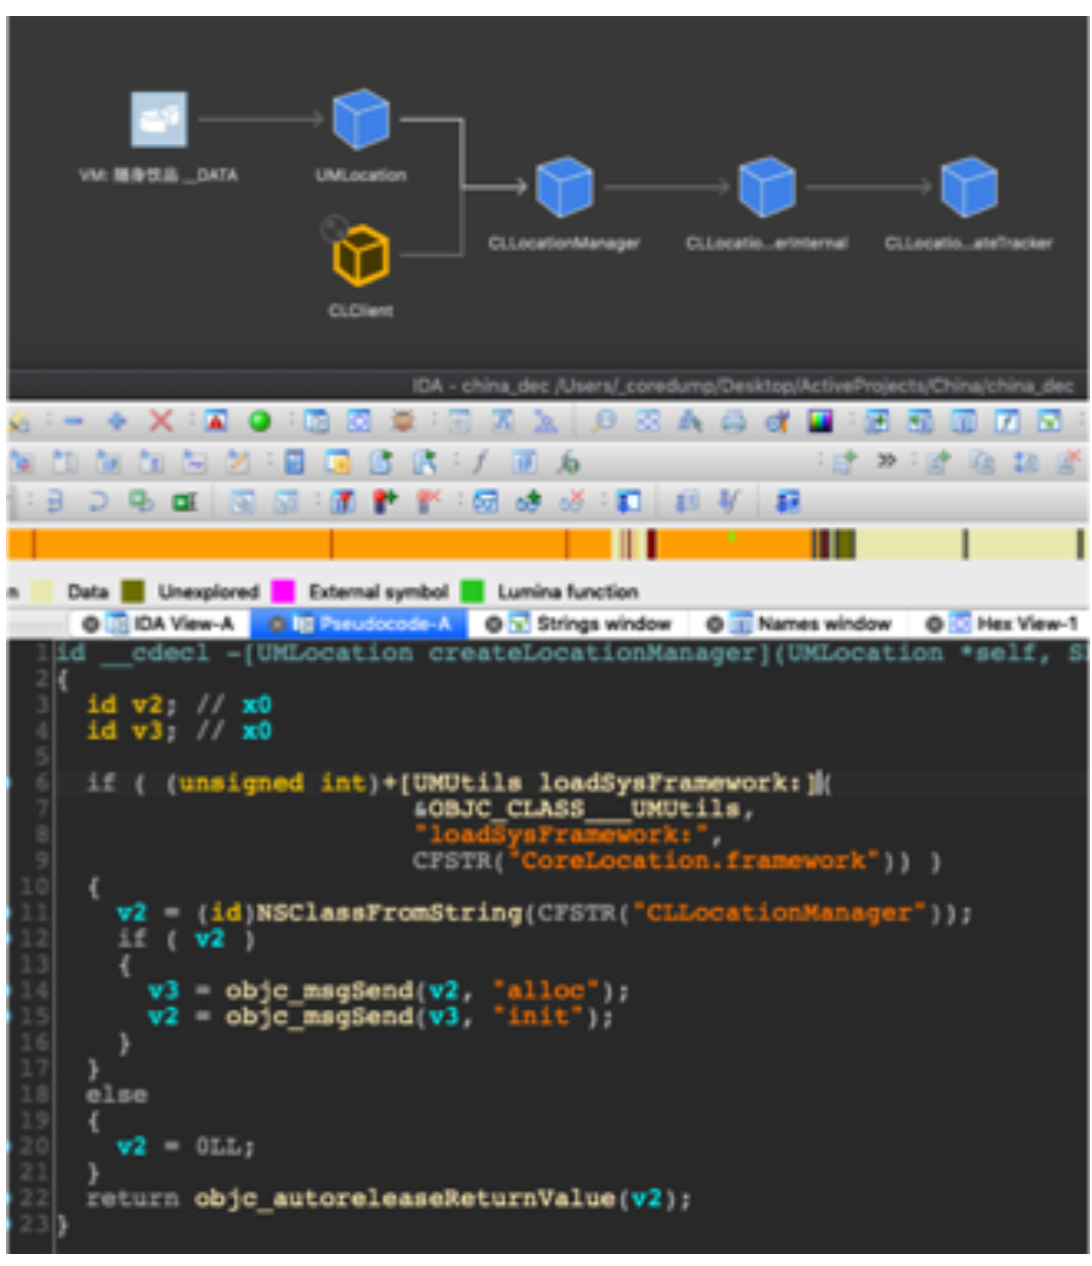The image size is (1092, 1266).
Task: Click the yellow window icon in second row
Action: tap(338, 462)
